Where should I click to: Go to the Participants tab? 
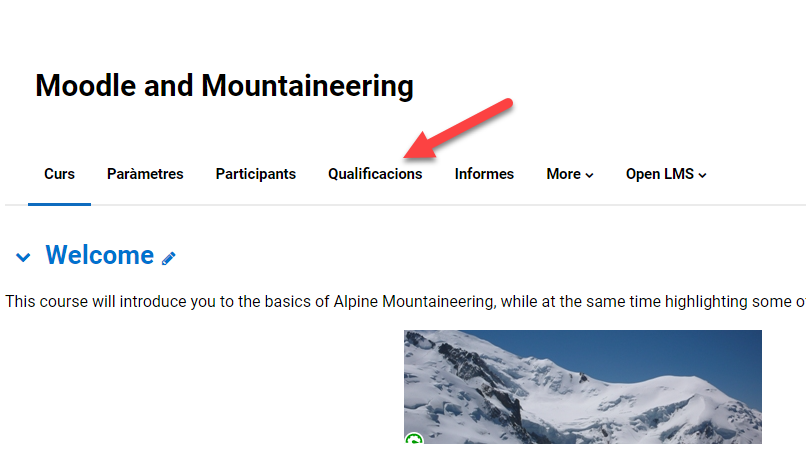[x=256, y=174]
